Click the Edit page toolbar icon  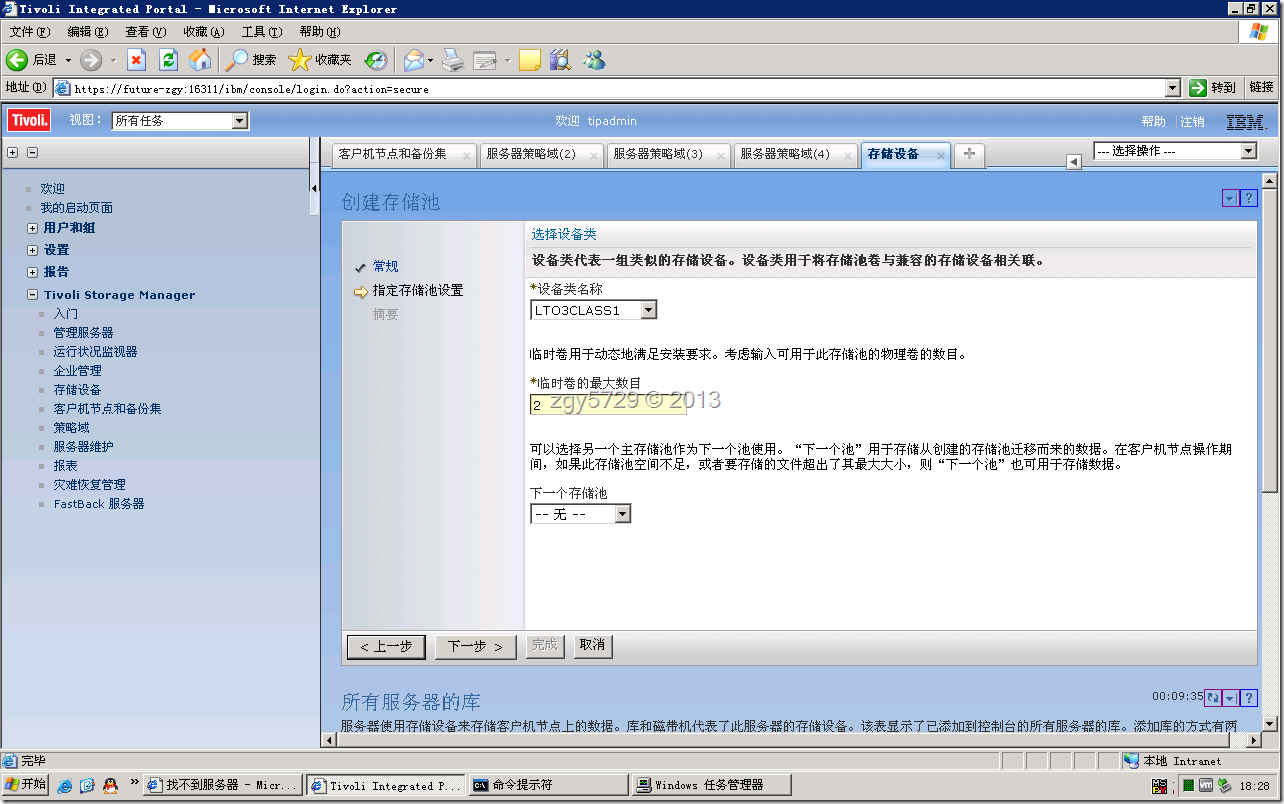tap(485, 60)
